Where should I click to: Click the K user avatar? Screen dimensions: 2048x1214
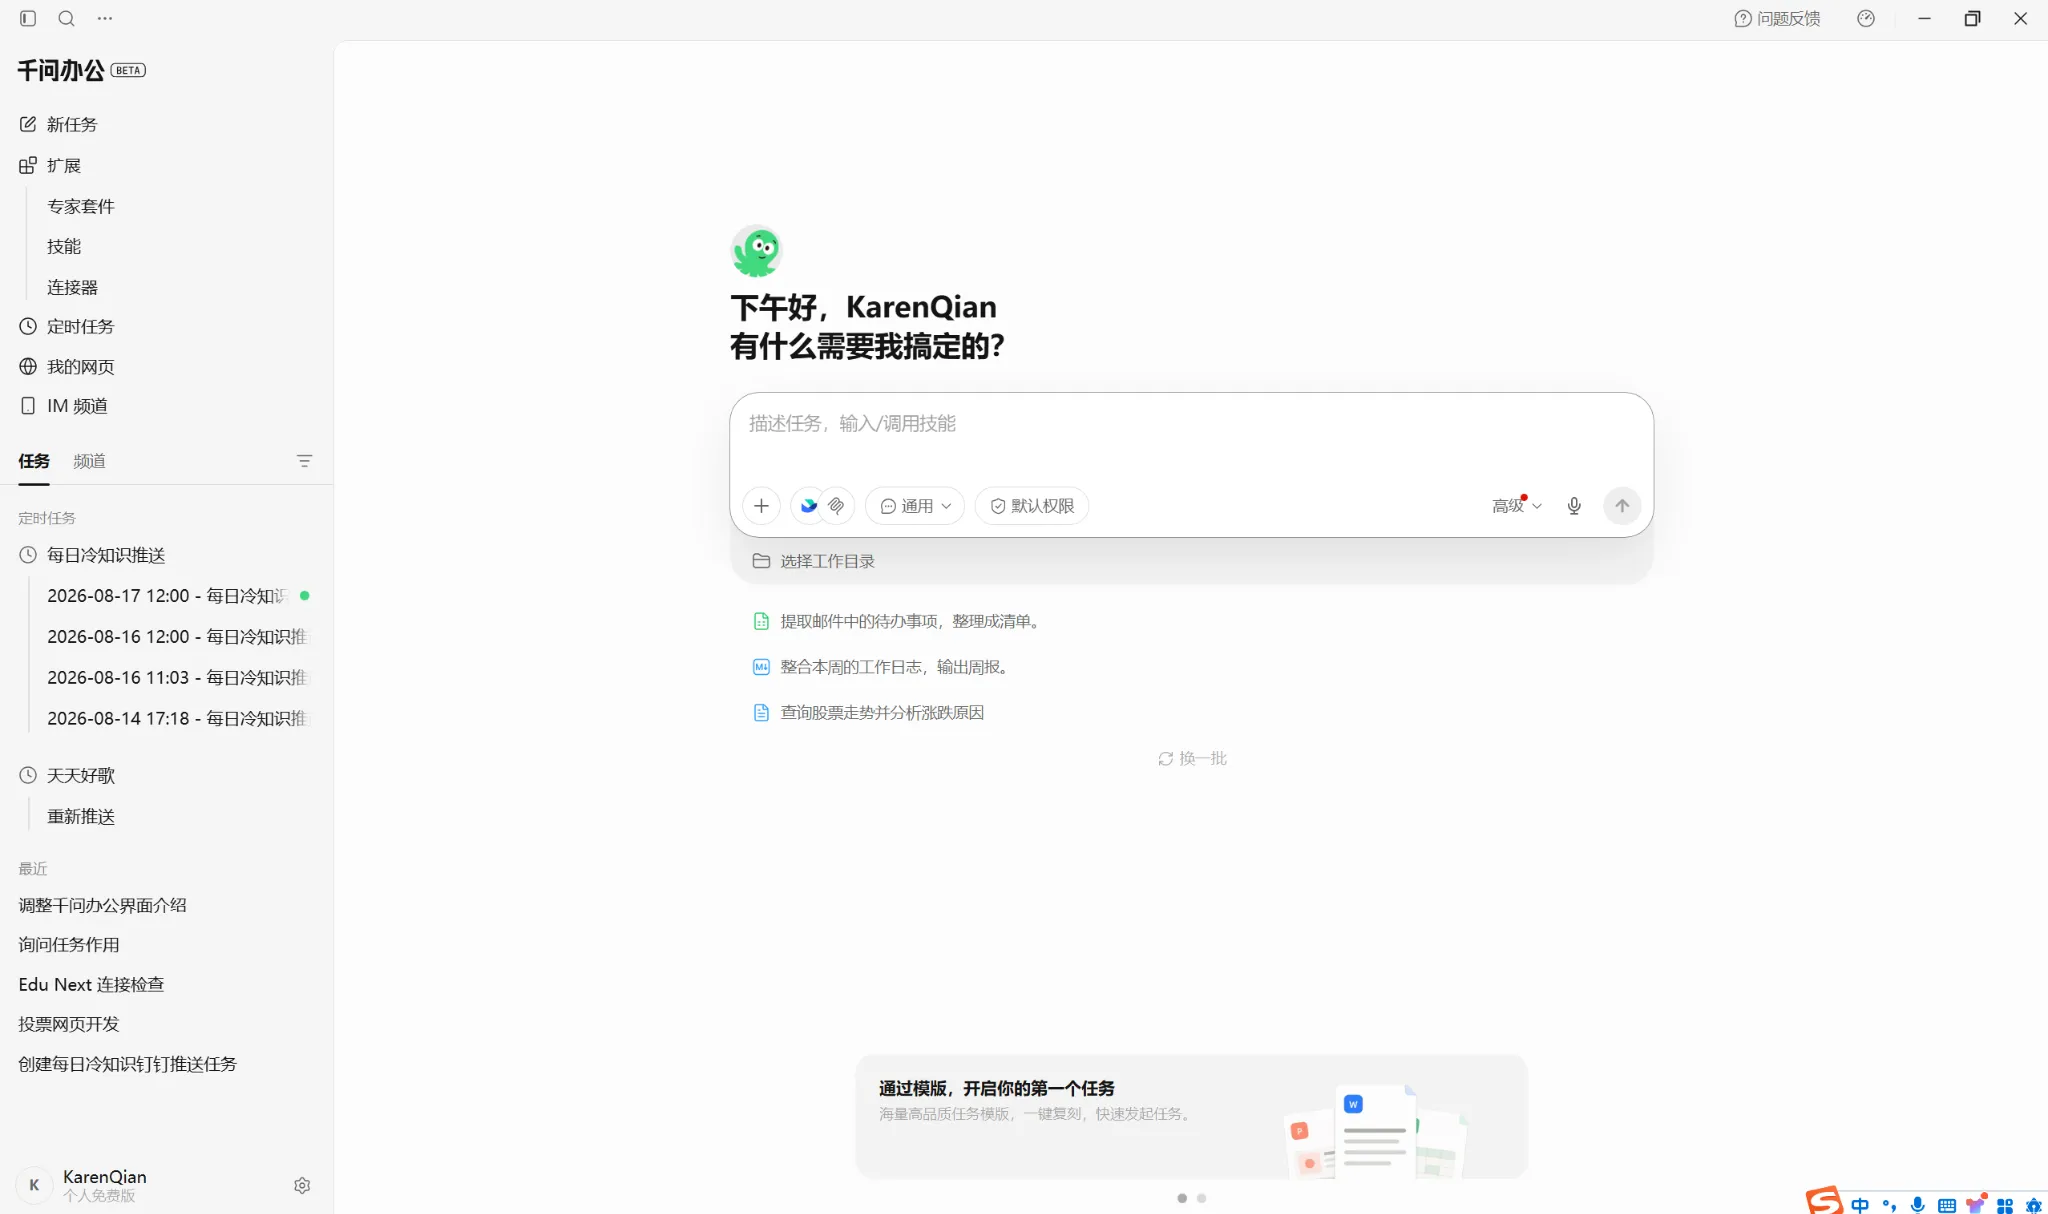[x=34, y=1185]
